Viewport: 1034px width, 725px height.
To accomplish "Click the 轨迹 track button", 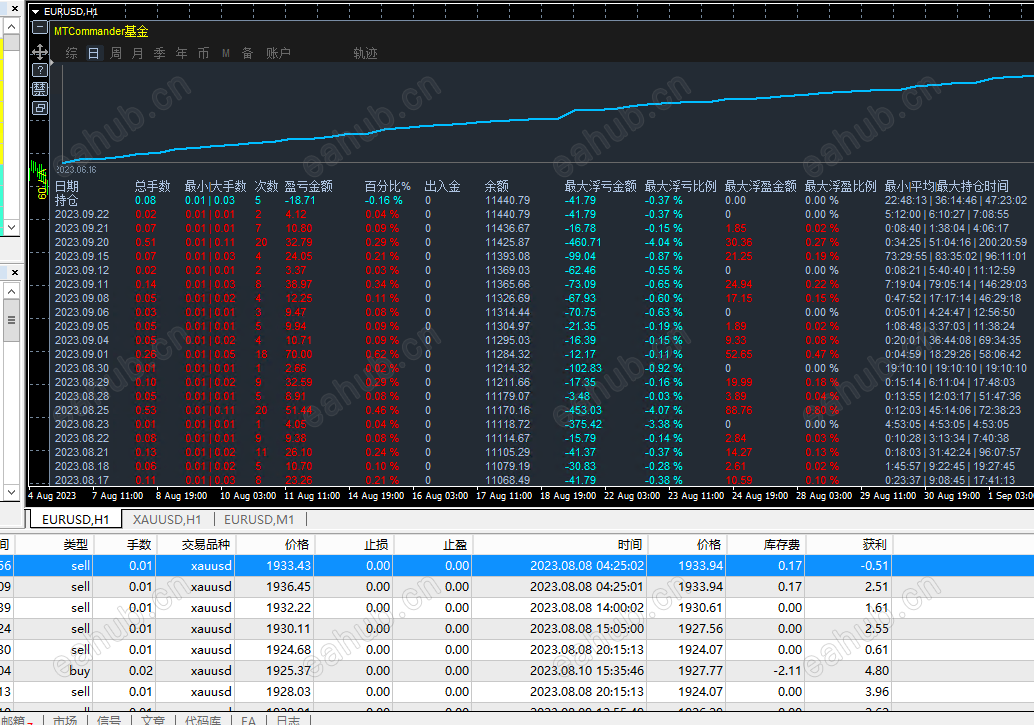I will [365, 53].
